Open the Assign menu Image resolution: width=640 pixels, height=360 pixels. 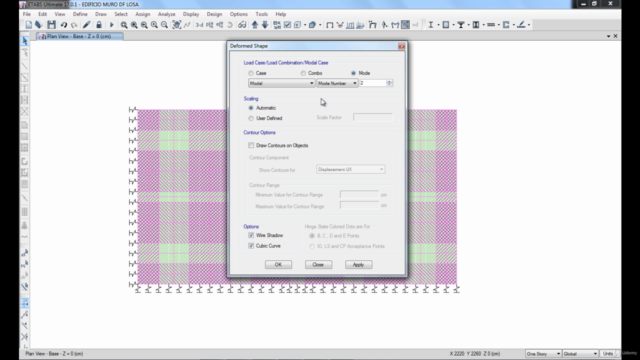[x=142, y=14]
